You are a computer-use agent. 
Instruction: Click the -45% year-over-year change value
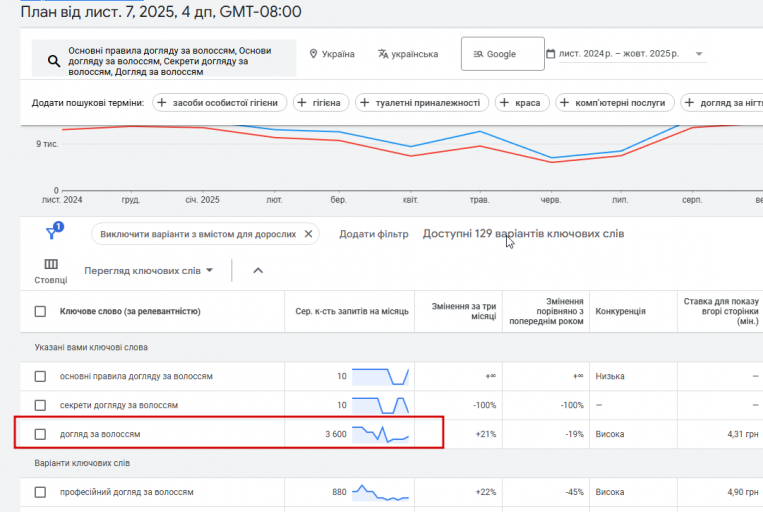(x=574, y=492)
